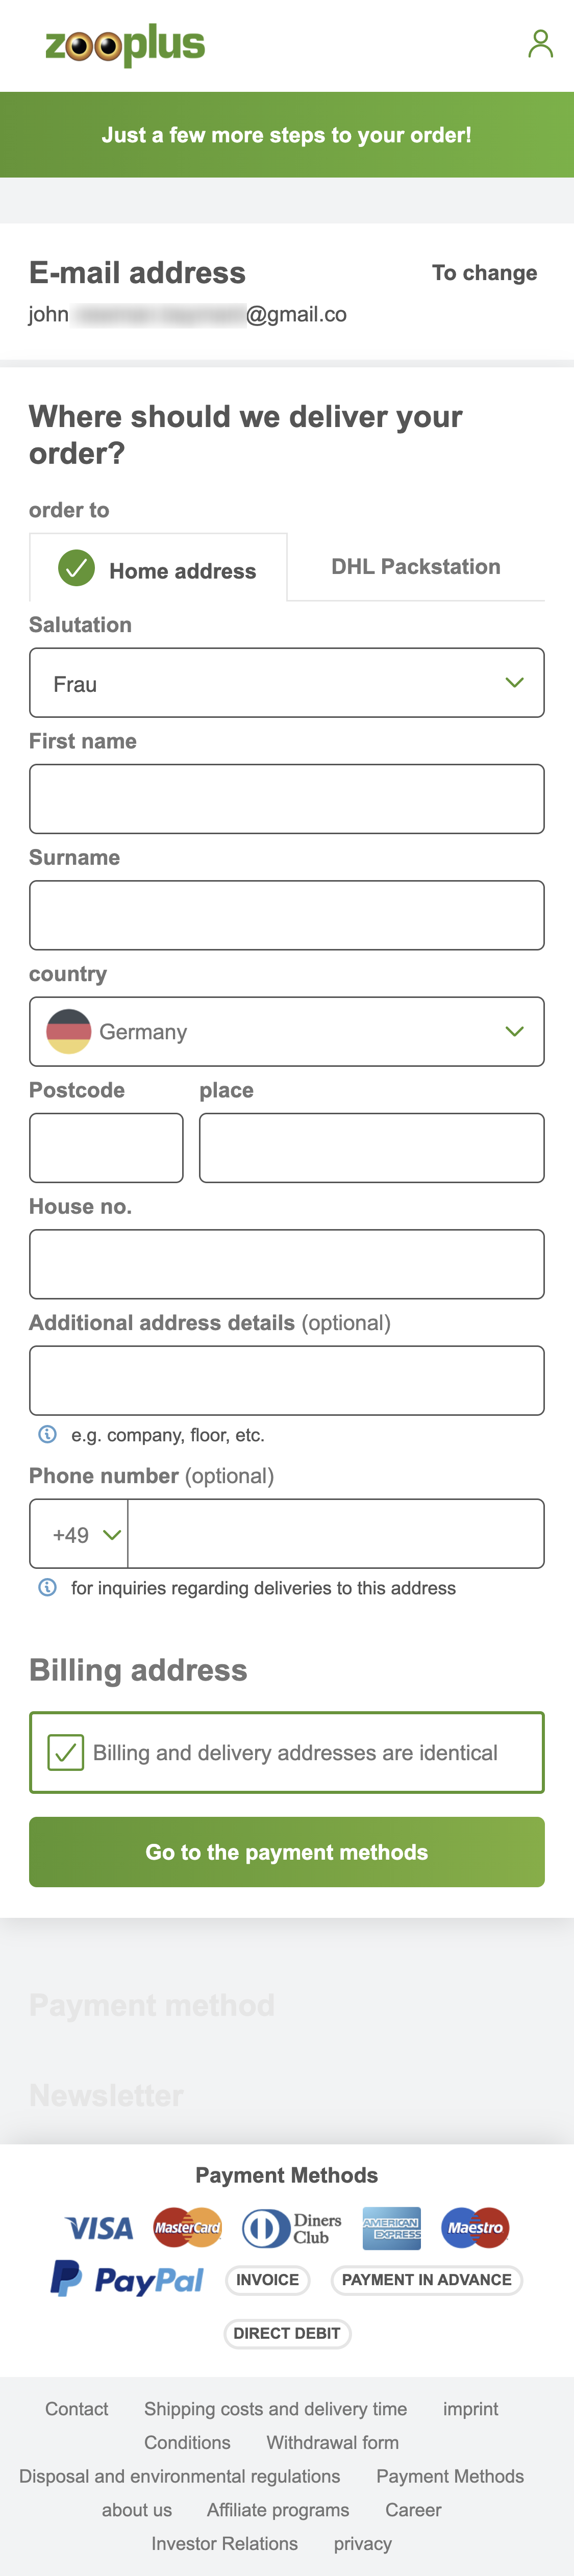Screen dimensions: 574x2576
Task: Open the Salutation dropdown showing Frau
Action: pyautogui.click(x=287, y=683)
